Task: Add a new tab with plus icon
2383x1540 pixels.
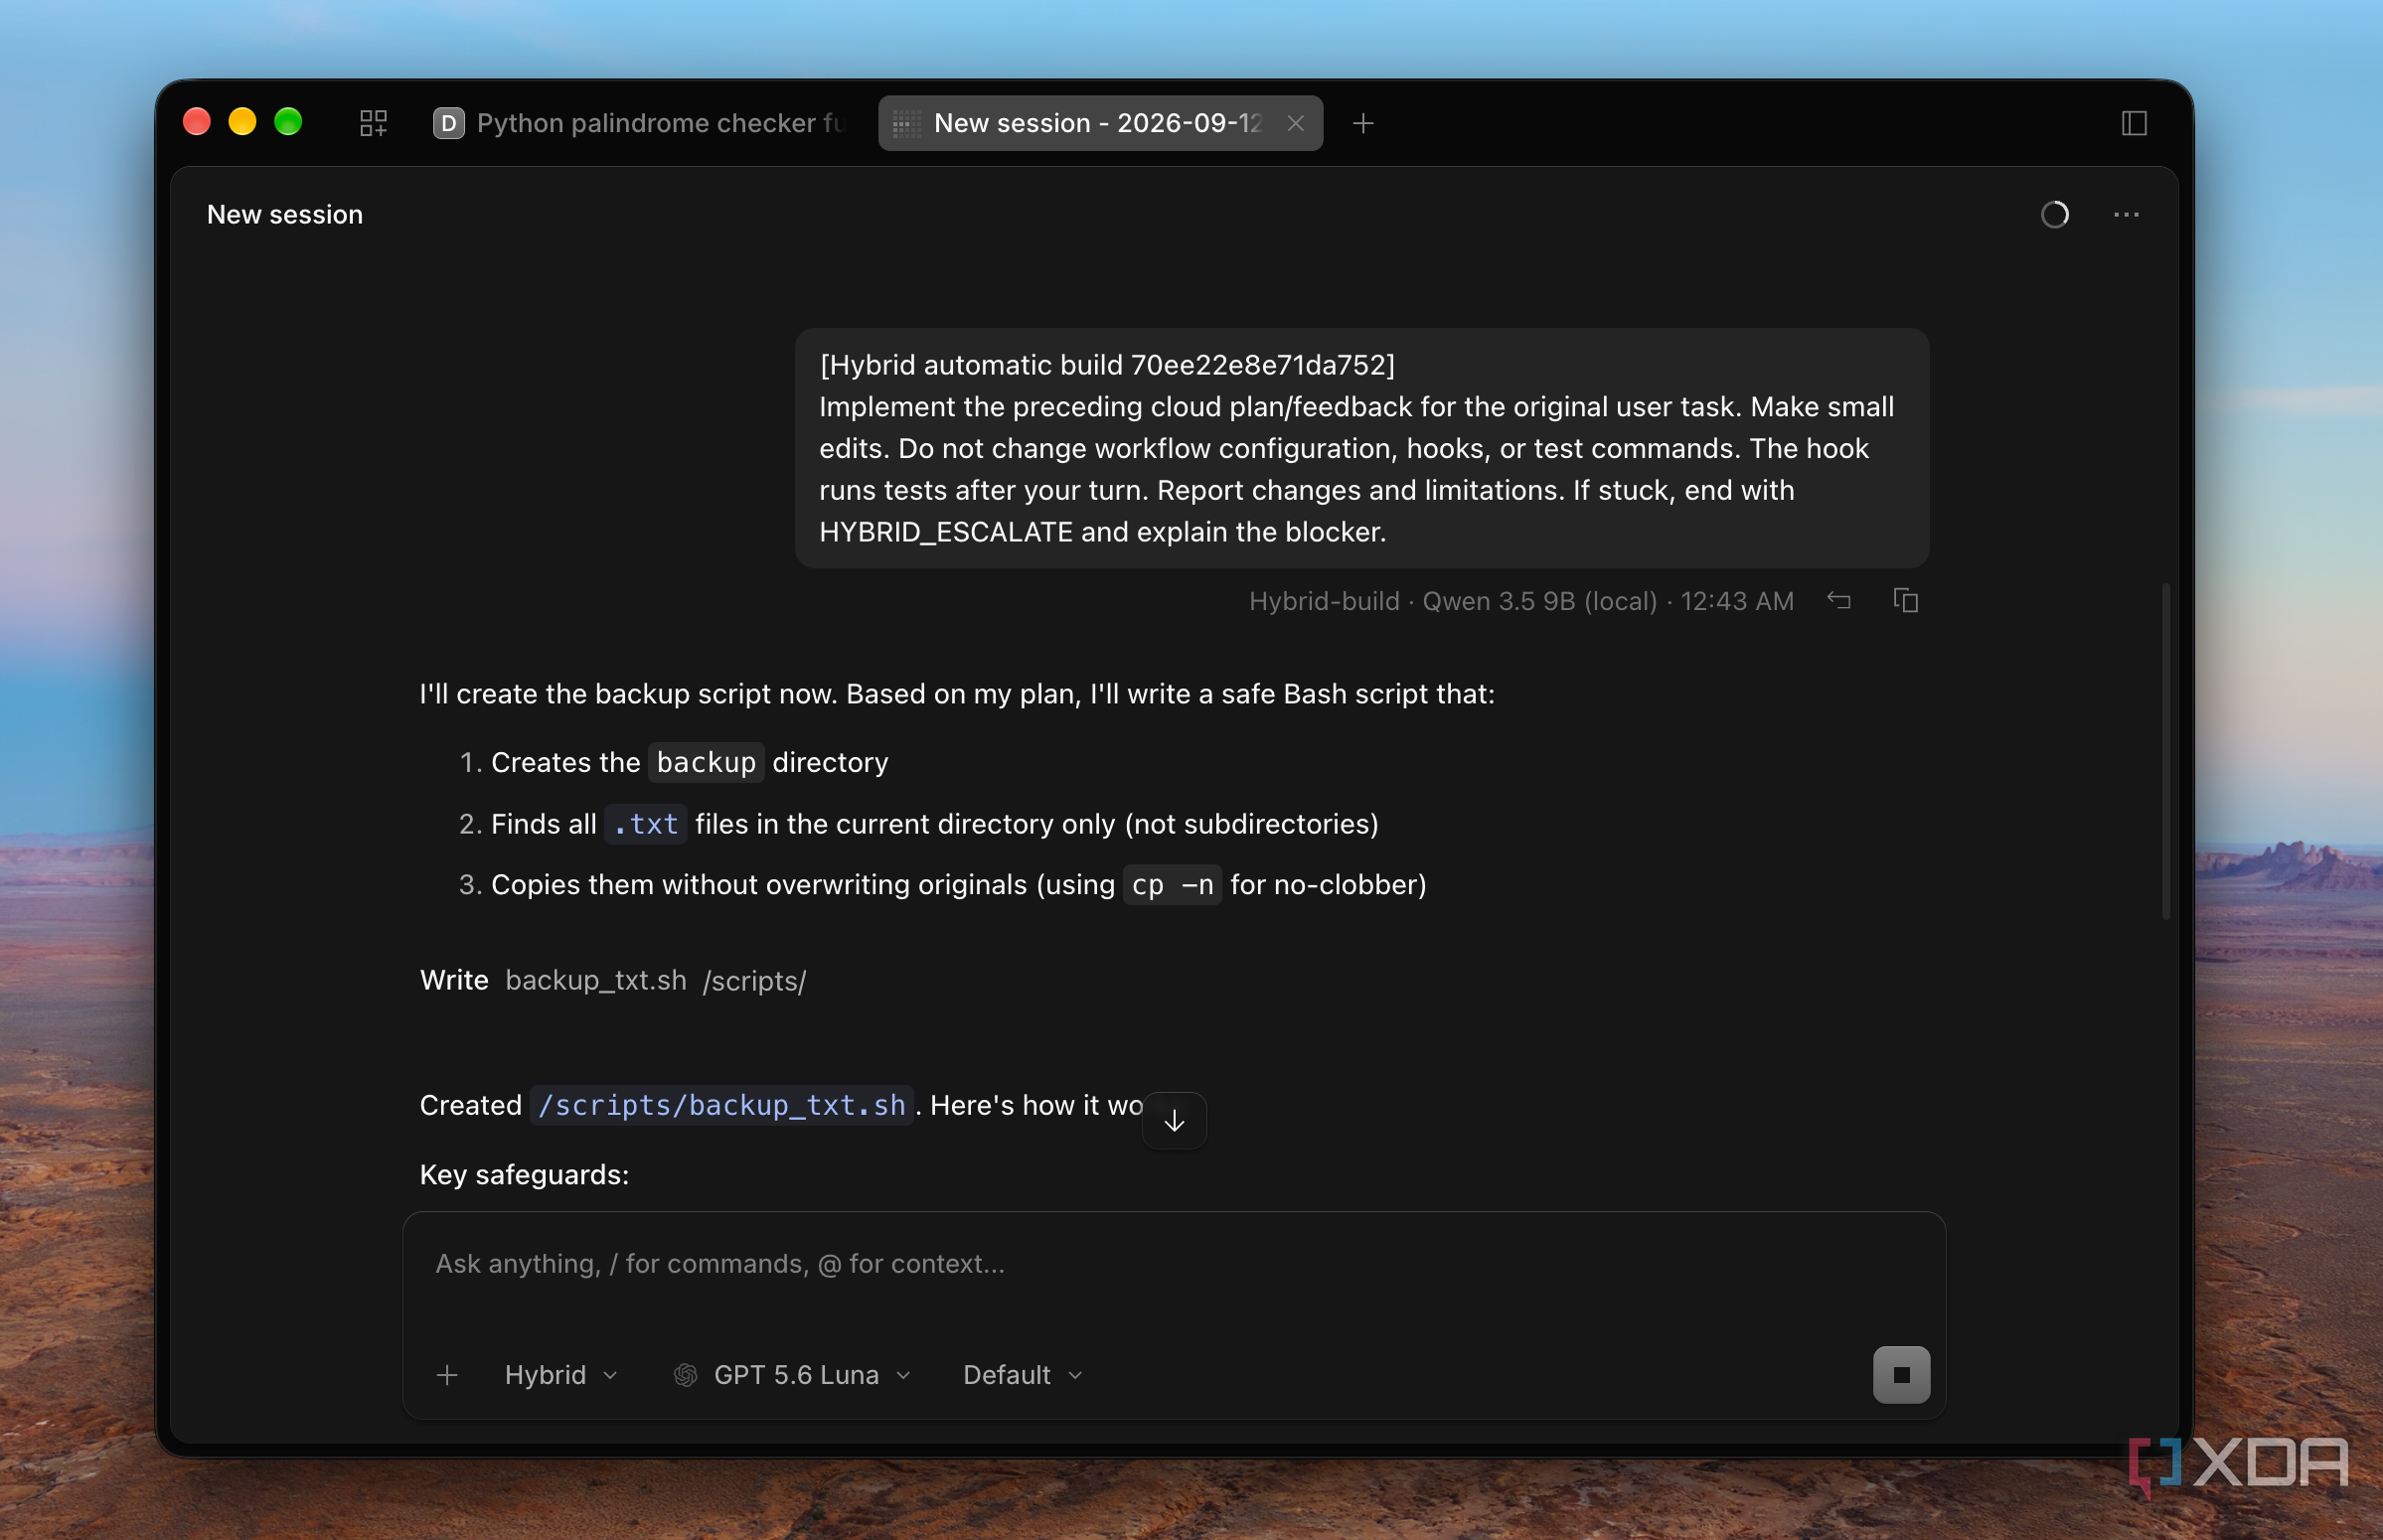Action: pyautogui.click(x=1363, y=123)
